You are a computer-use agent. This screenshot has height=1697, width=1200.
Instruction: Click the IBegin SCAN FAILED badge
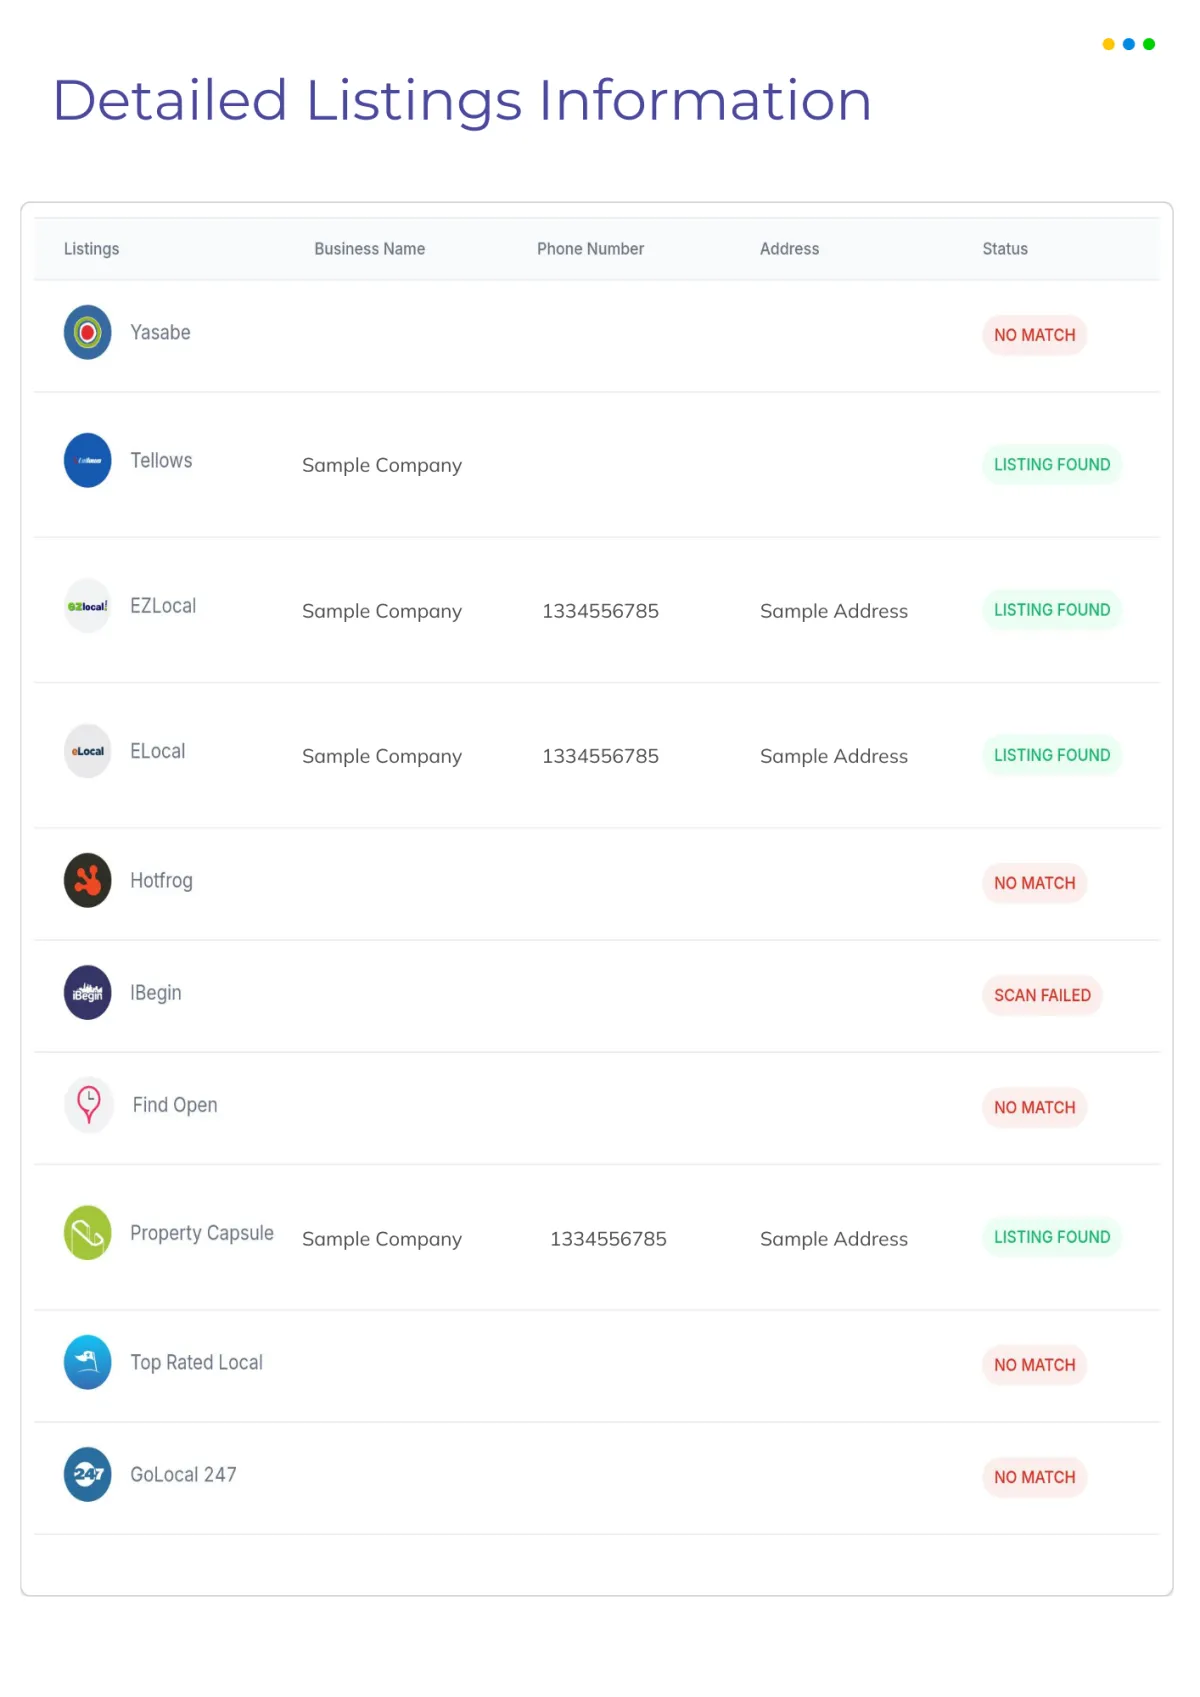click(x=1042, y=995)
